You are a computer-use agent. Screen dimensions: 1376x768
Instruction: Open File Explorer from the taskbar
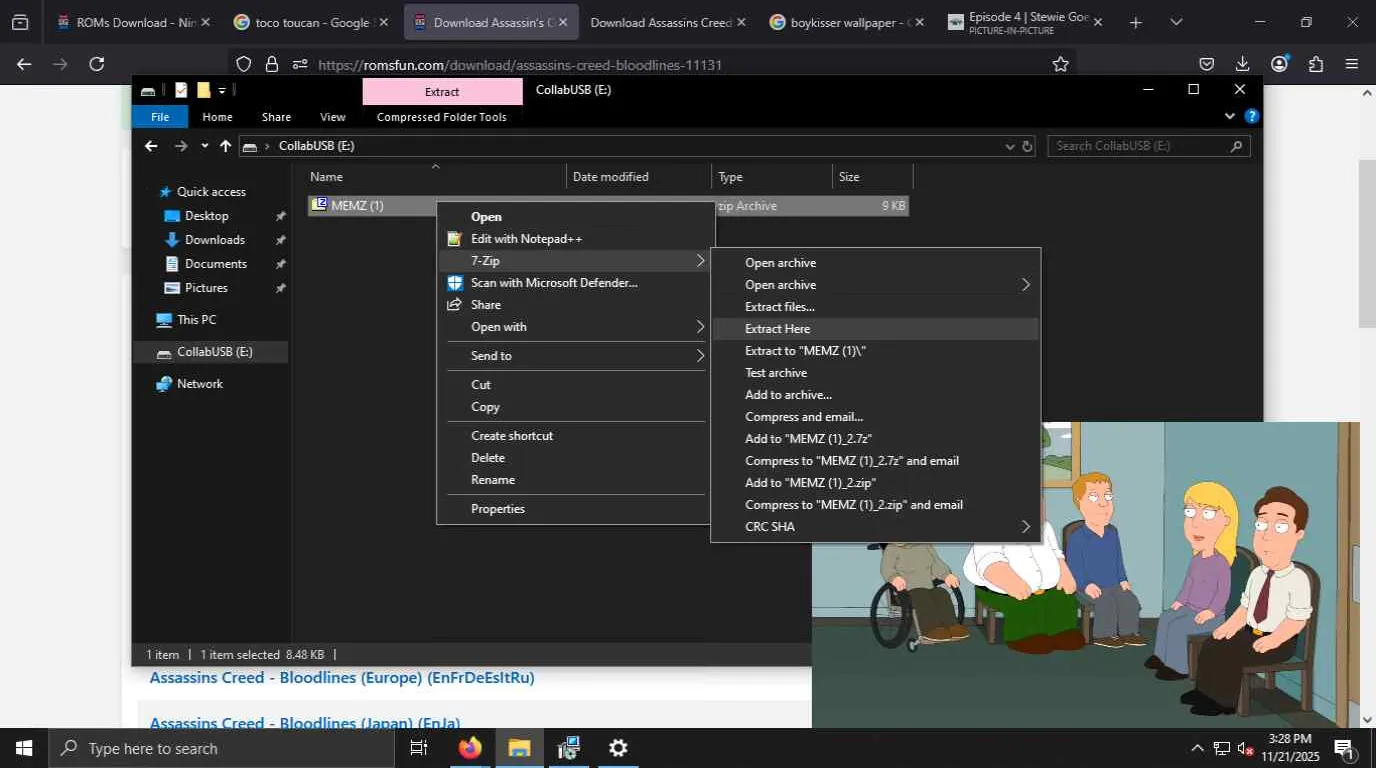coord(519,748)
